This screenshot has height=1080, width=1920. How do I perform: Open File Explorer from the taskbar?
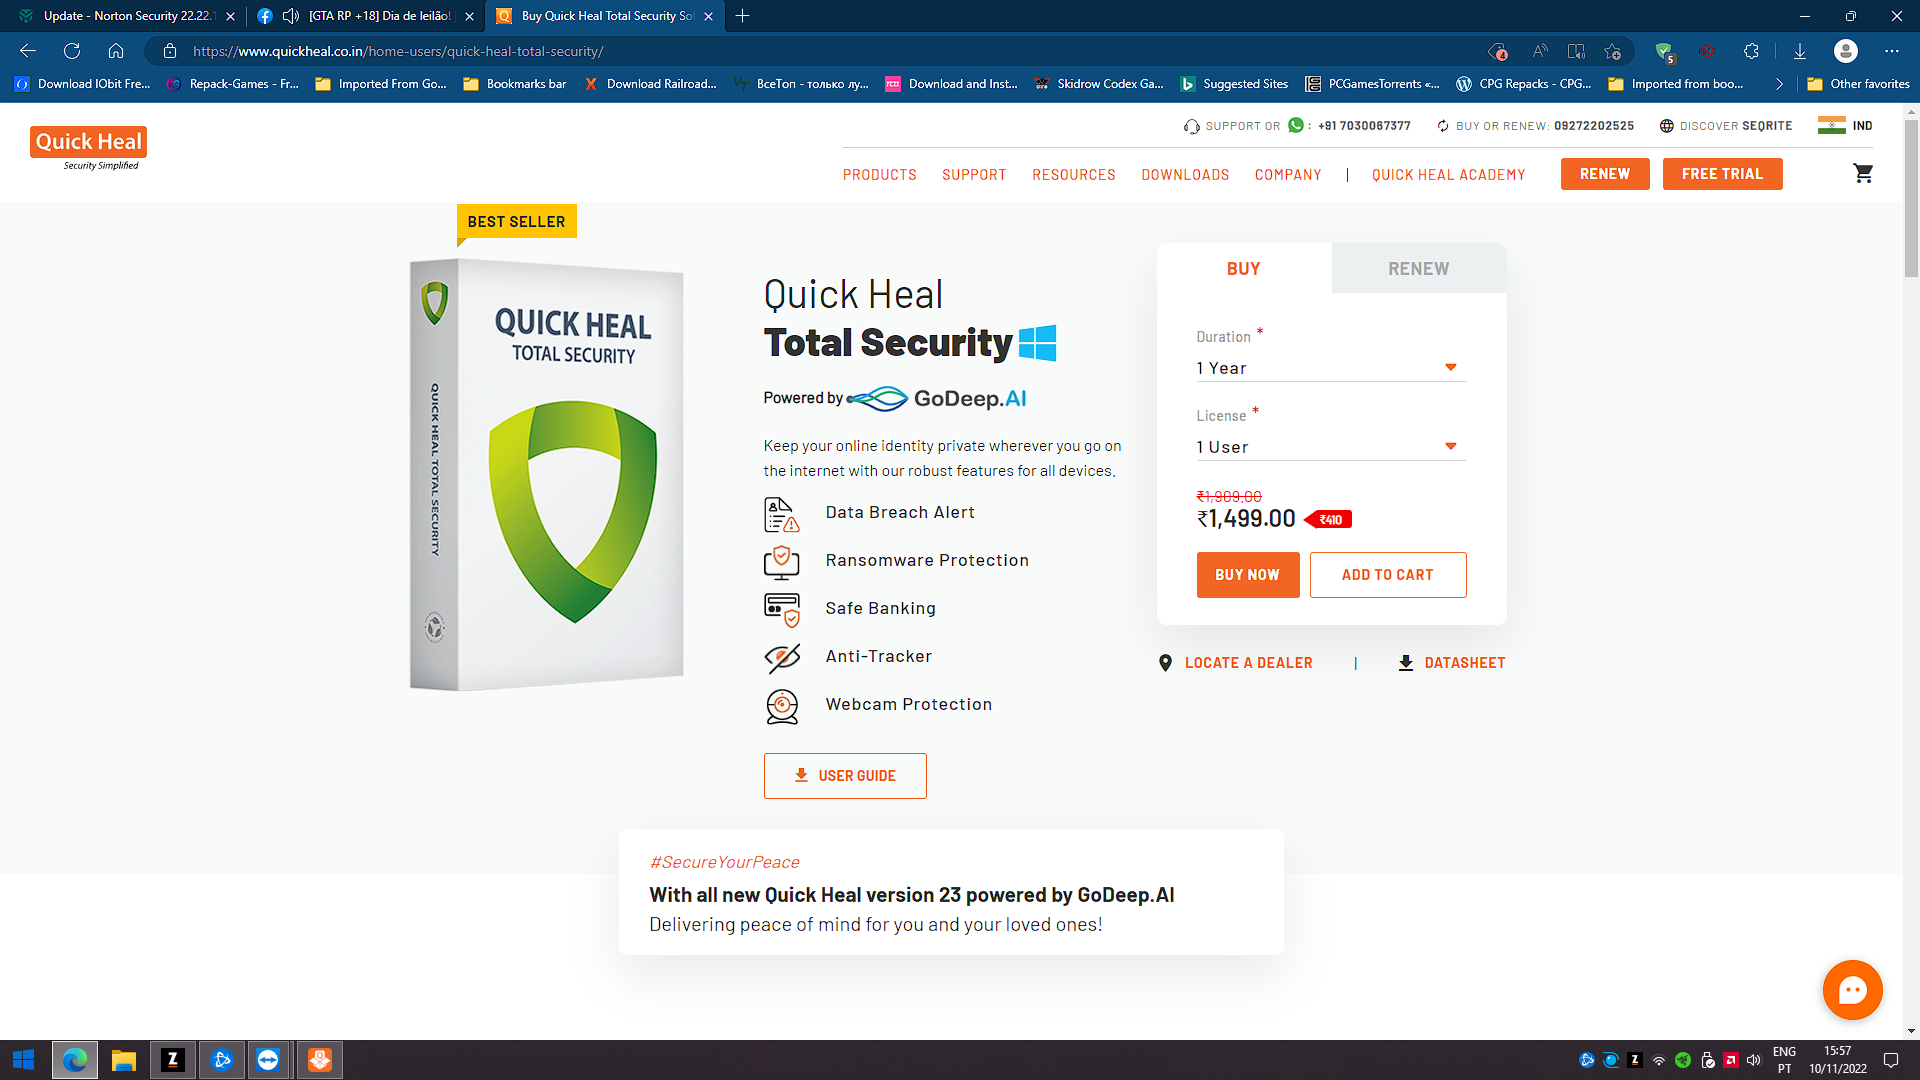click(x=123, y=1060)
